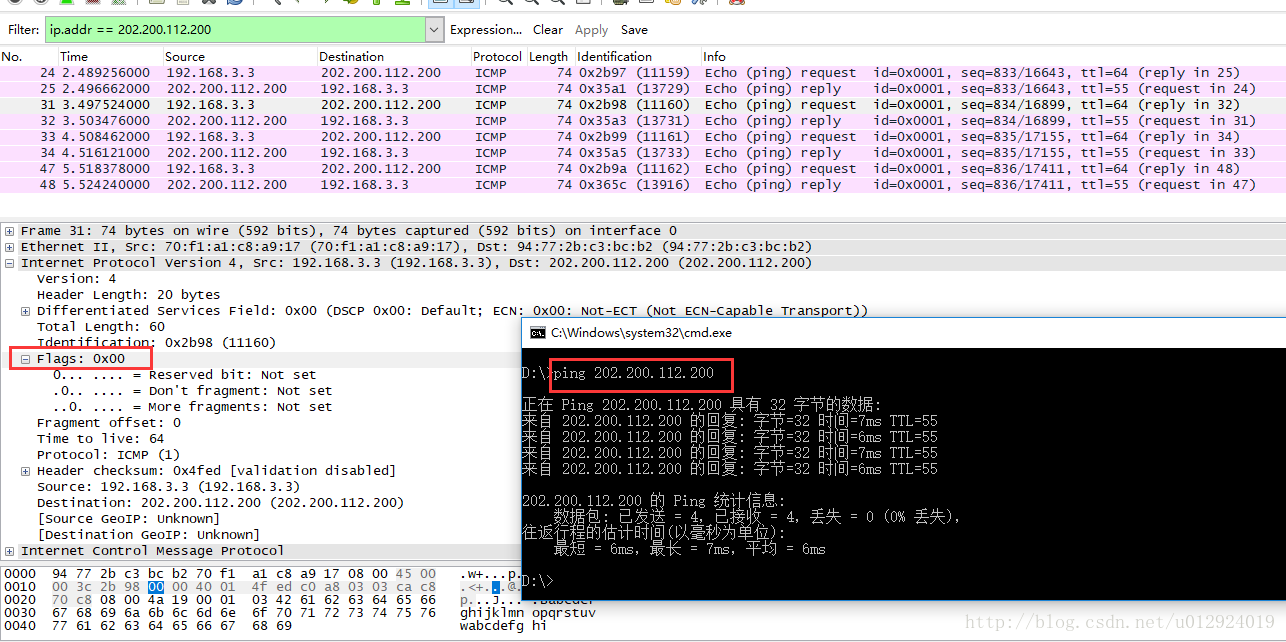1286x642 pixels.
Task: Click the cmd.exe window title bar
Action: coord(904,333)
